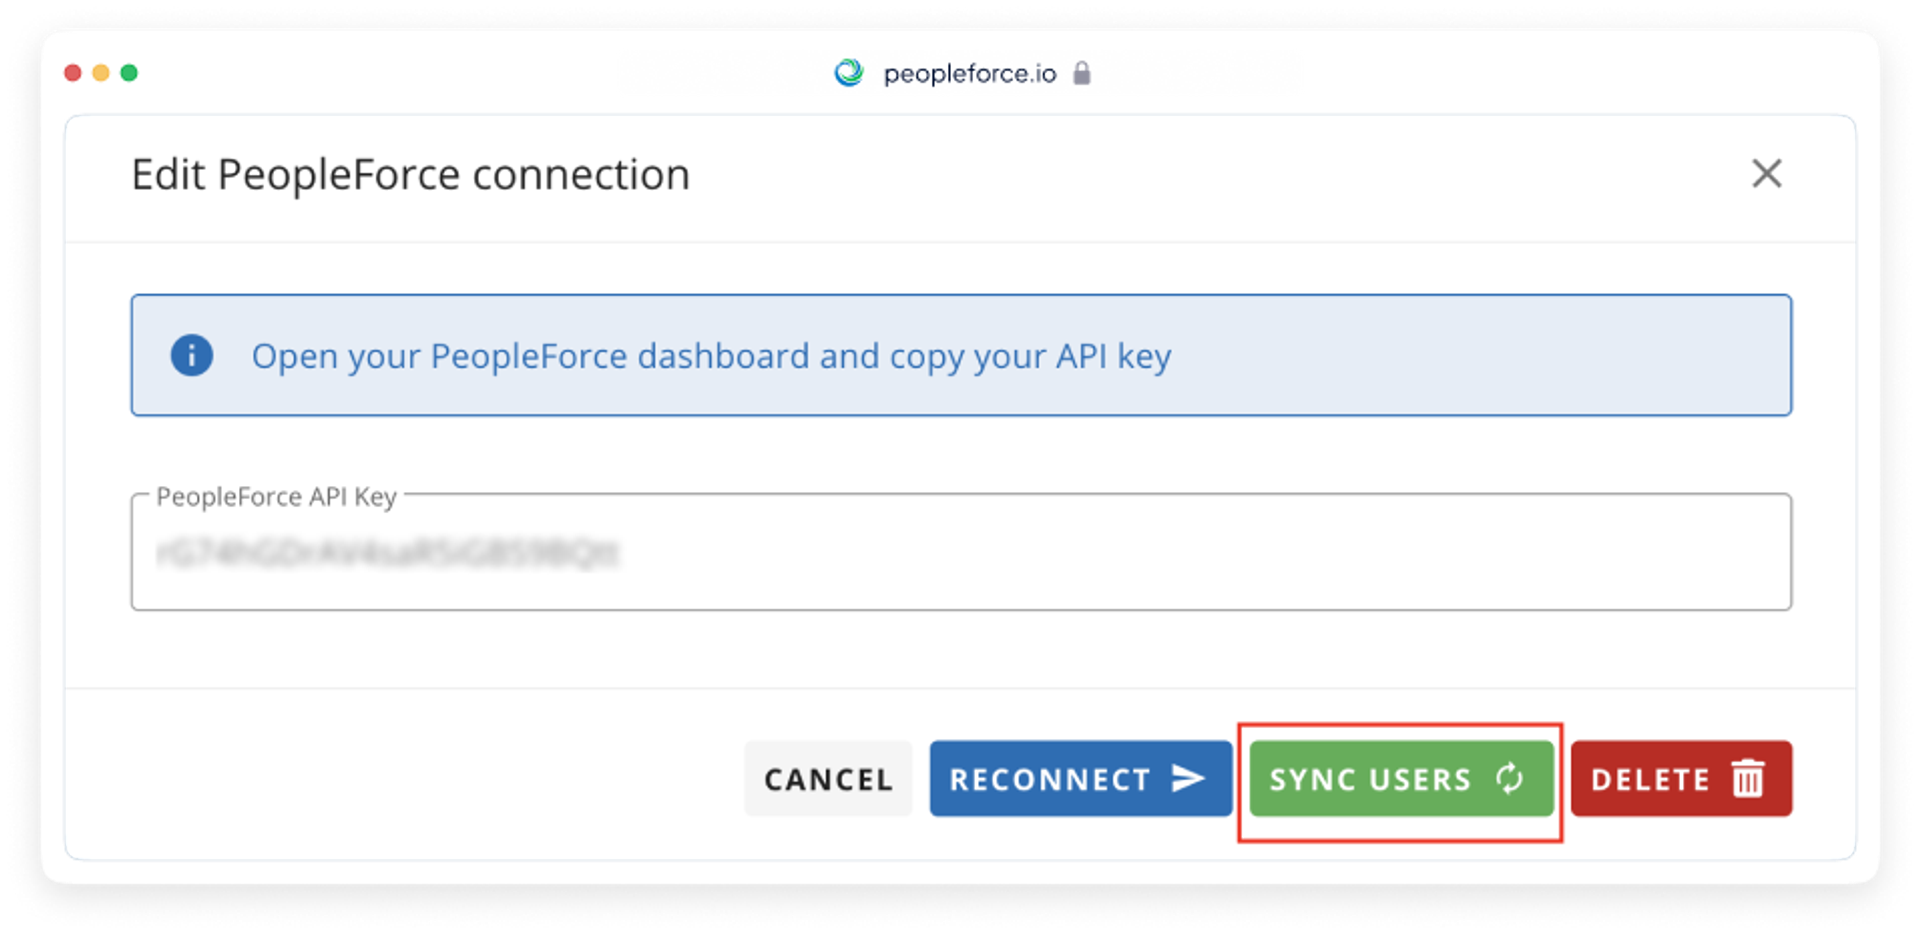Click the blurred API key value text

tap(388, 553)
